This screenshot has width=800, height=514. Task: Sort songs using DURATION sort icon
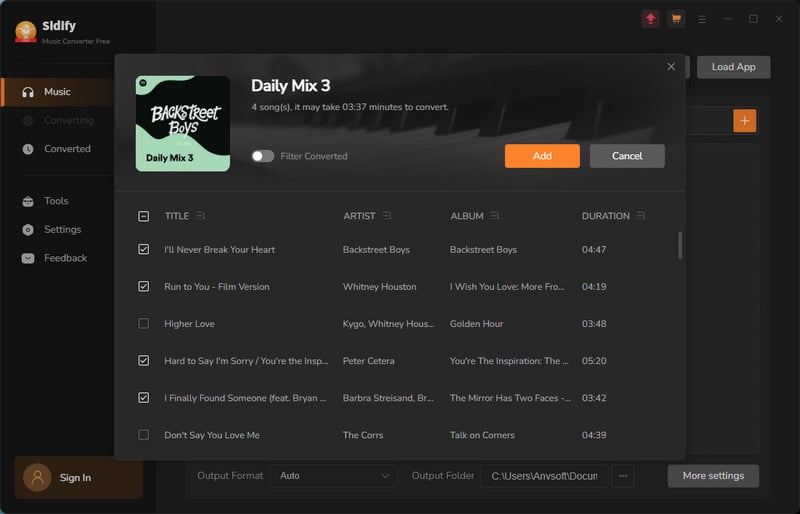click(641, 216)
